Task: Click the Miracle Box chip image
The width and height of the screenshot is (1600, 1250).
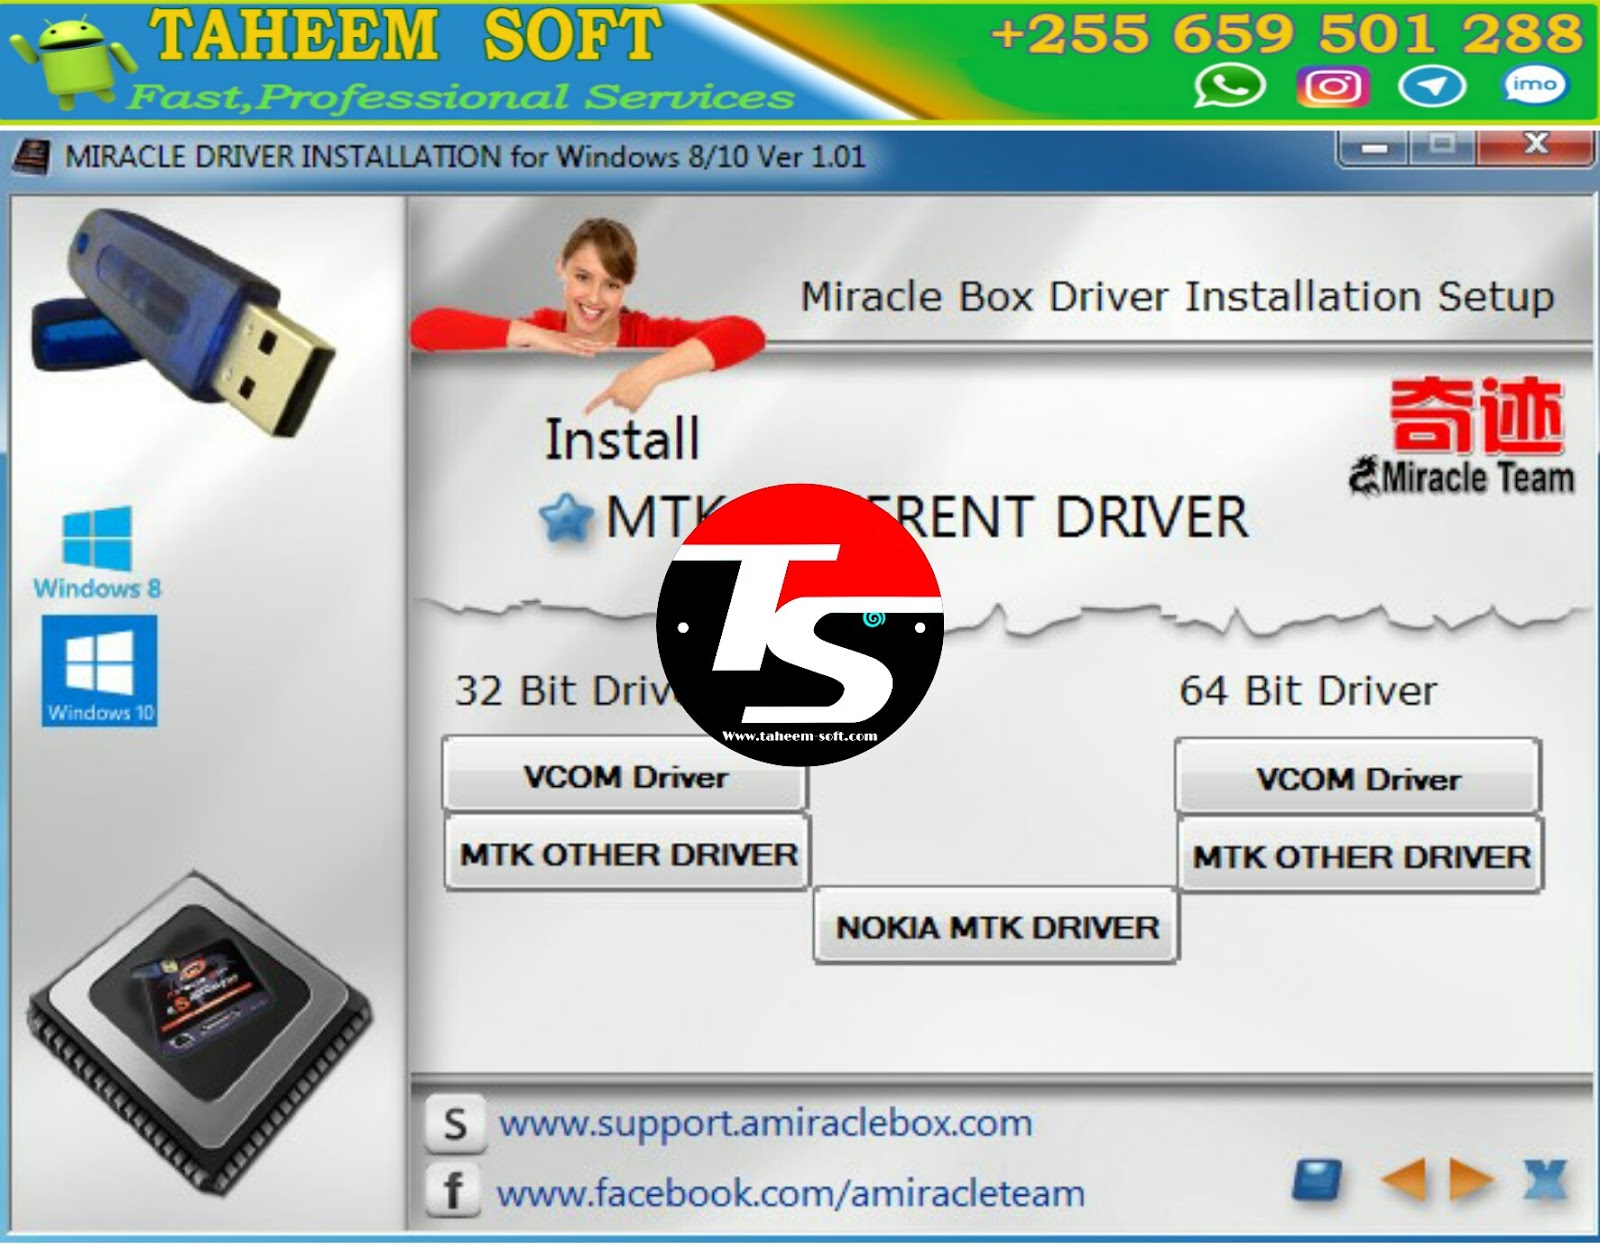Action: click(x=199, y=1032)
